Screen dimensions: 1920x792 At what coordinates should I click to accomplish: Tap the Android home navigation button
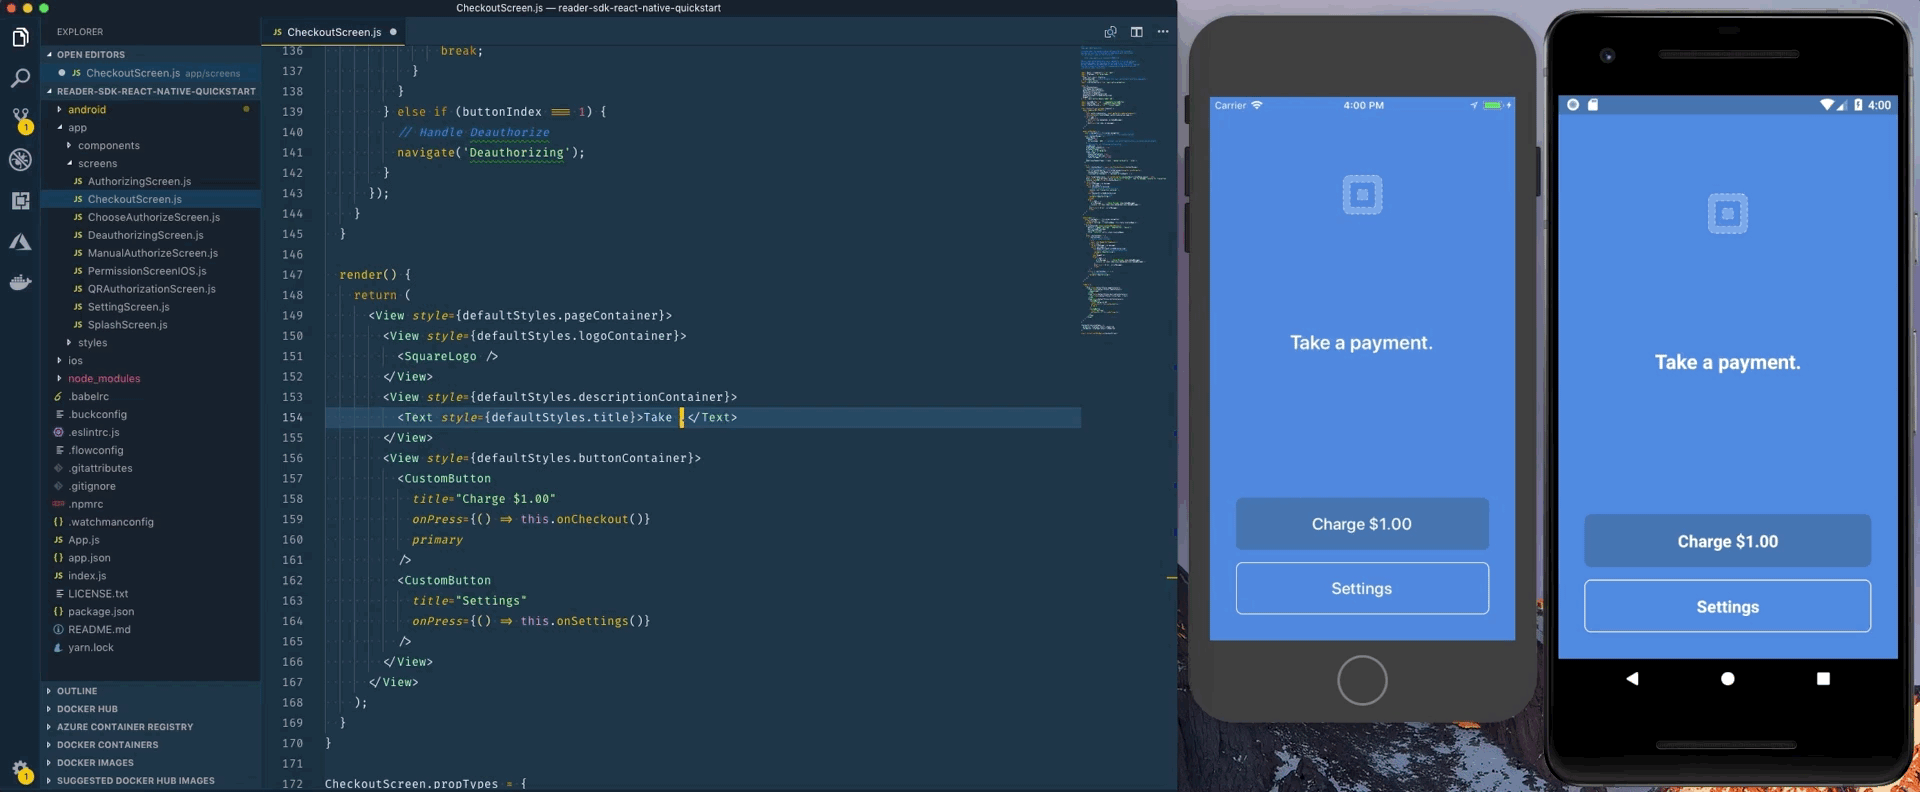coord(1727,679)
